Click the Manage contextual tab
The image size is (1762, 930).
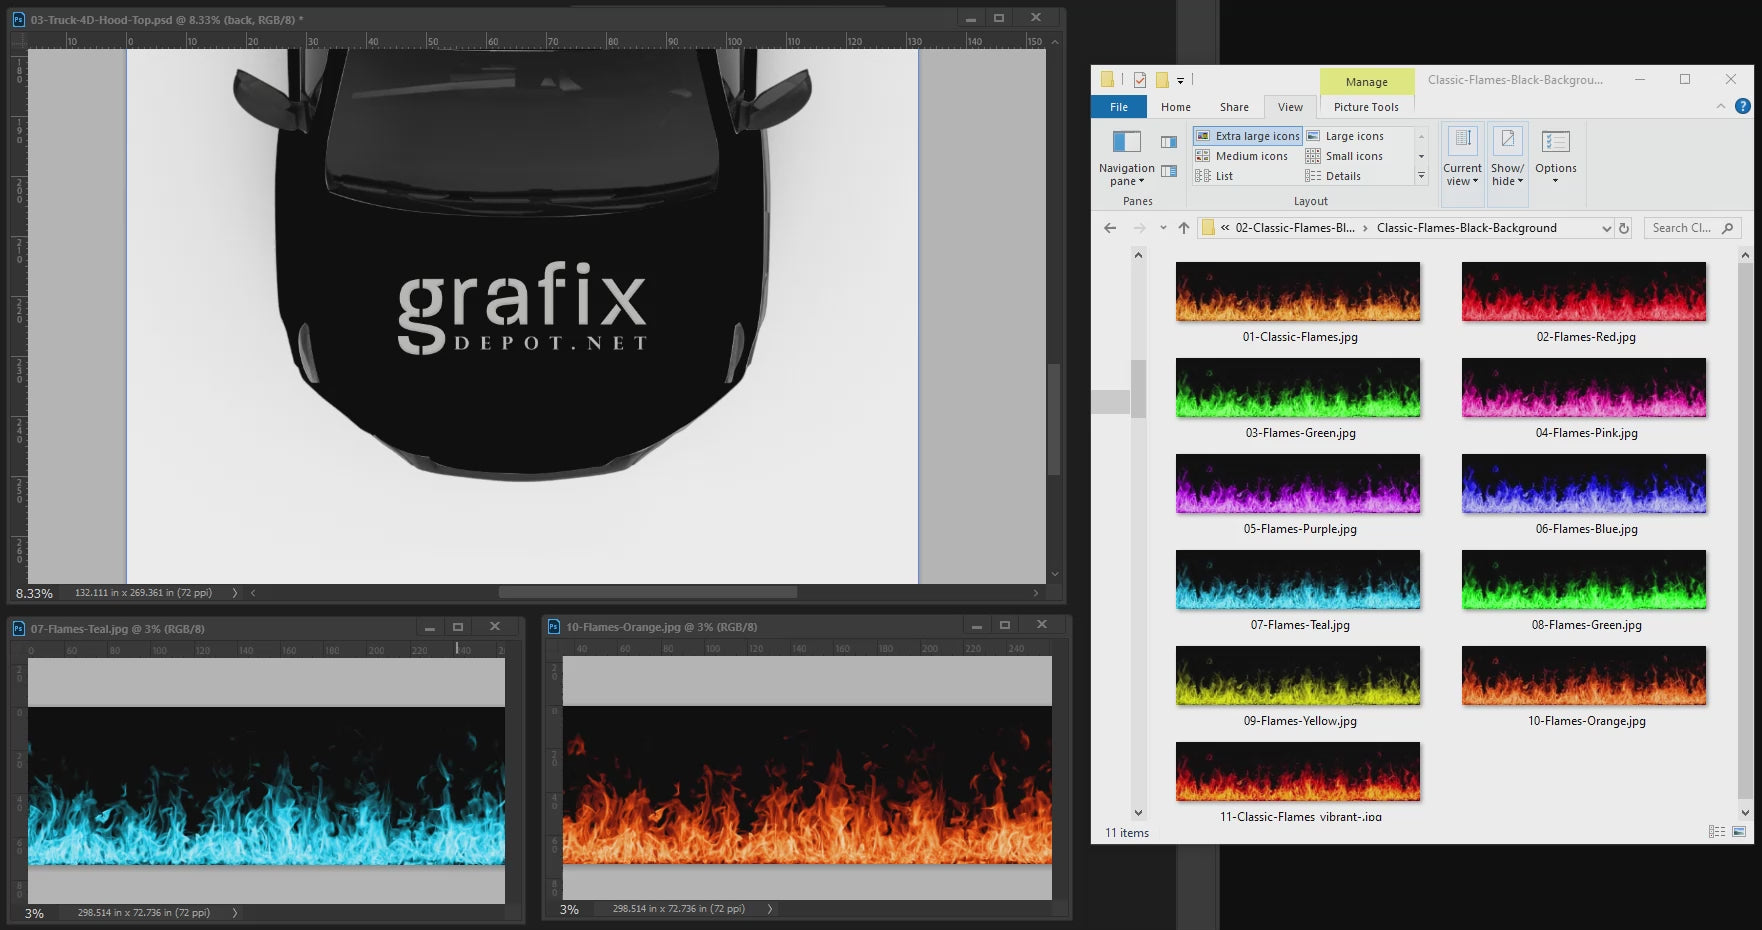point(1366,82)
